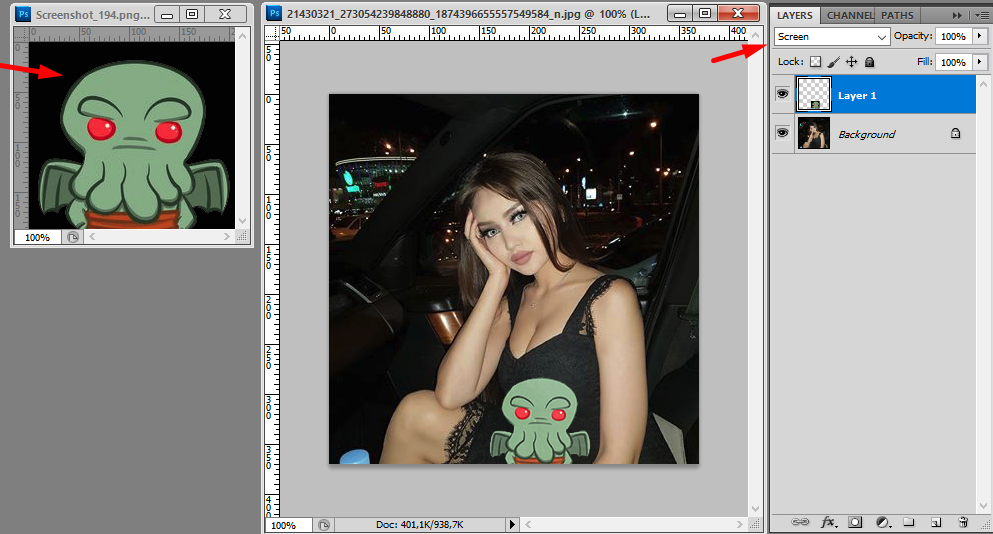Click scroll left arrow in main document
993x534 pixels.
528,524
